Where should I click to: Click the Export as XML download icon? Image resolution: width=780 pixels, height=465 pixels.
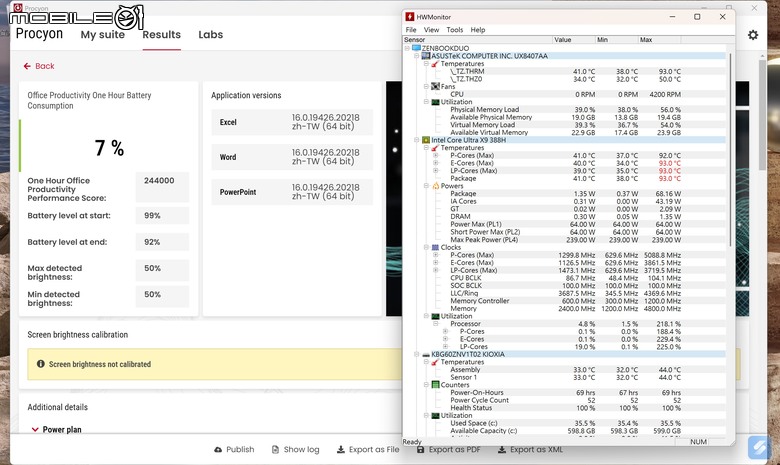tap(500, 450)
